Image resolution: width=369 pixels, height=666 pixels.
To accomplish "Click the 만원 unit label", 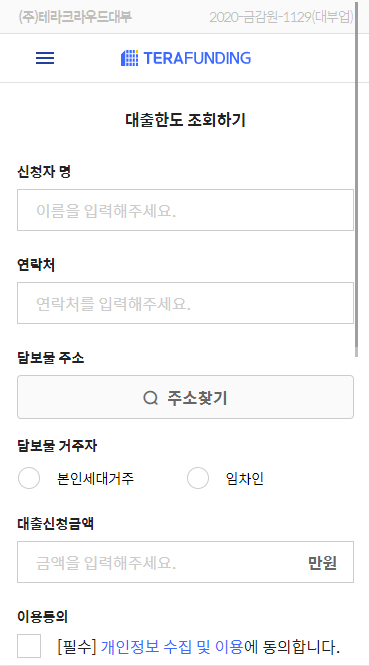I will (x=322, y=562).
